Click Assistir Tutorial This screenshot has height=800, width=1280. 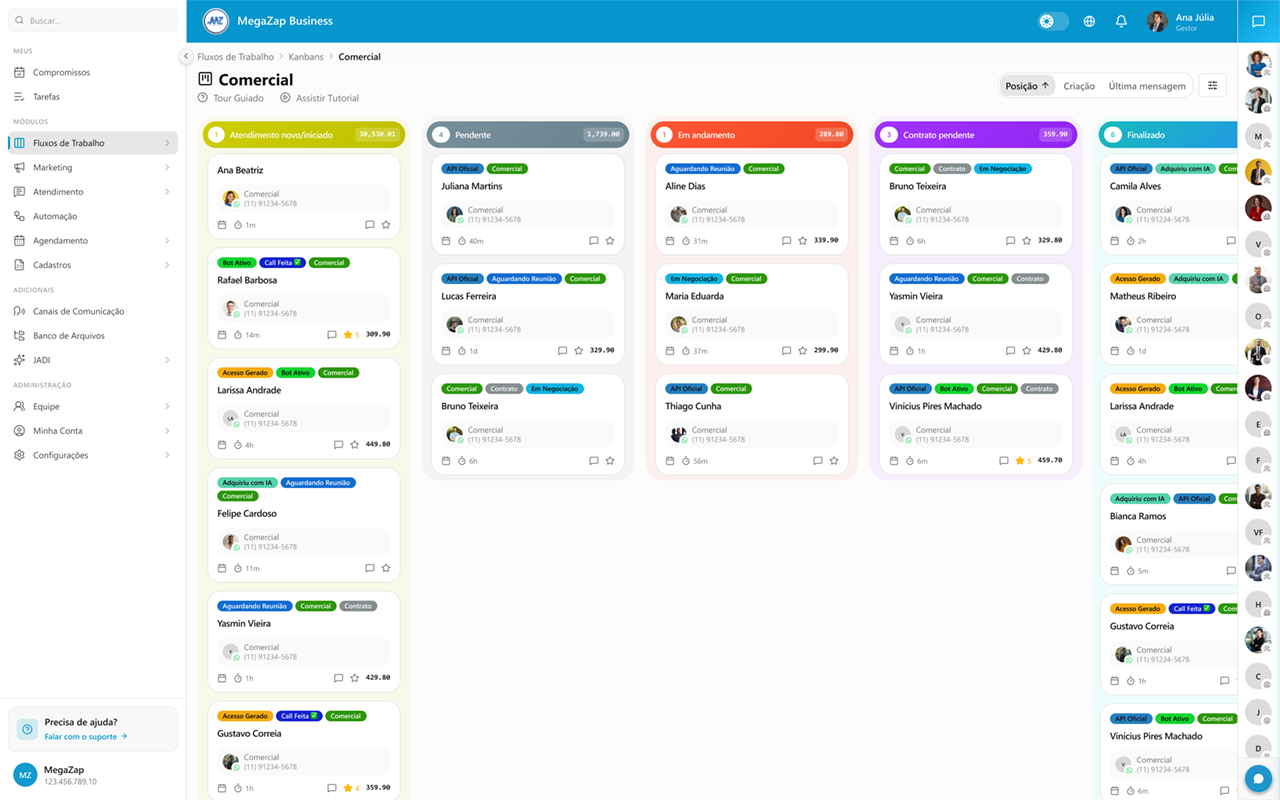[x=320, y=98]
